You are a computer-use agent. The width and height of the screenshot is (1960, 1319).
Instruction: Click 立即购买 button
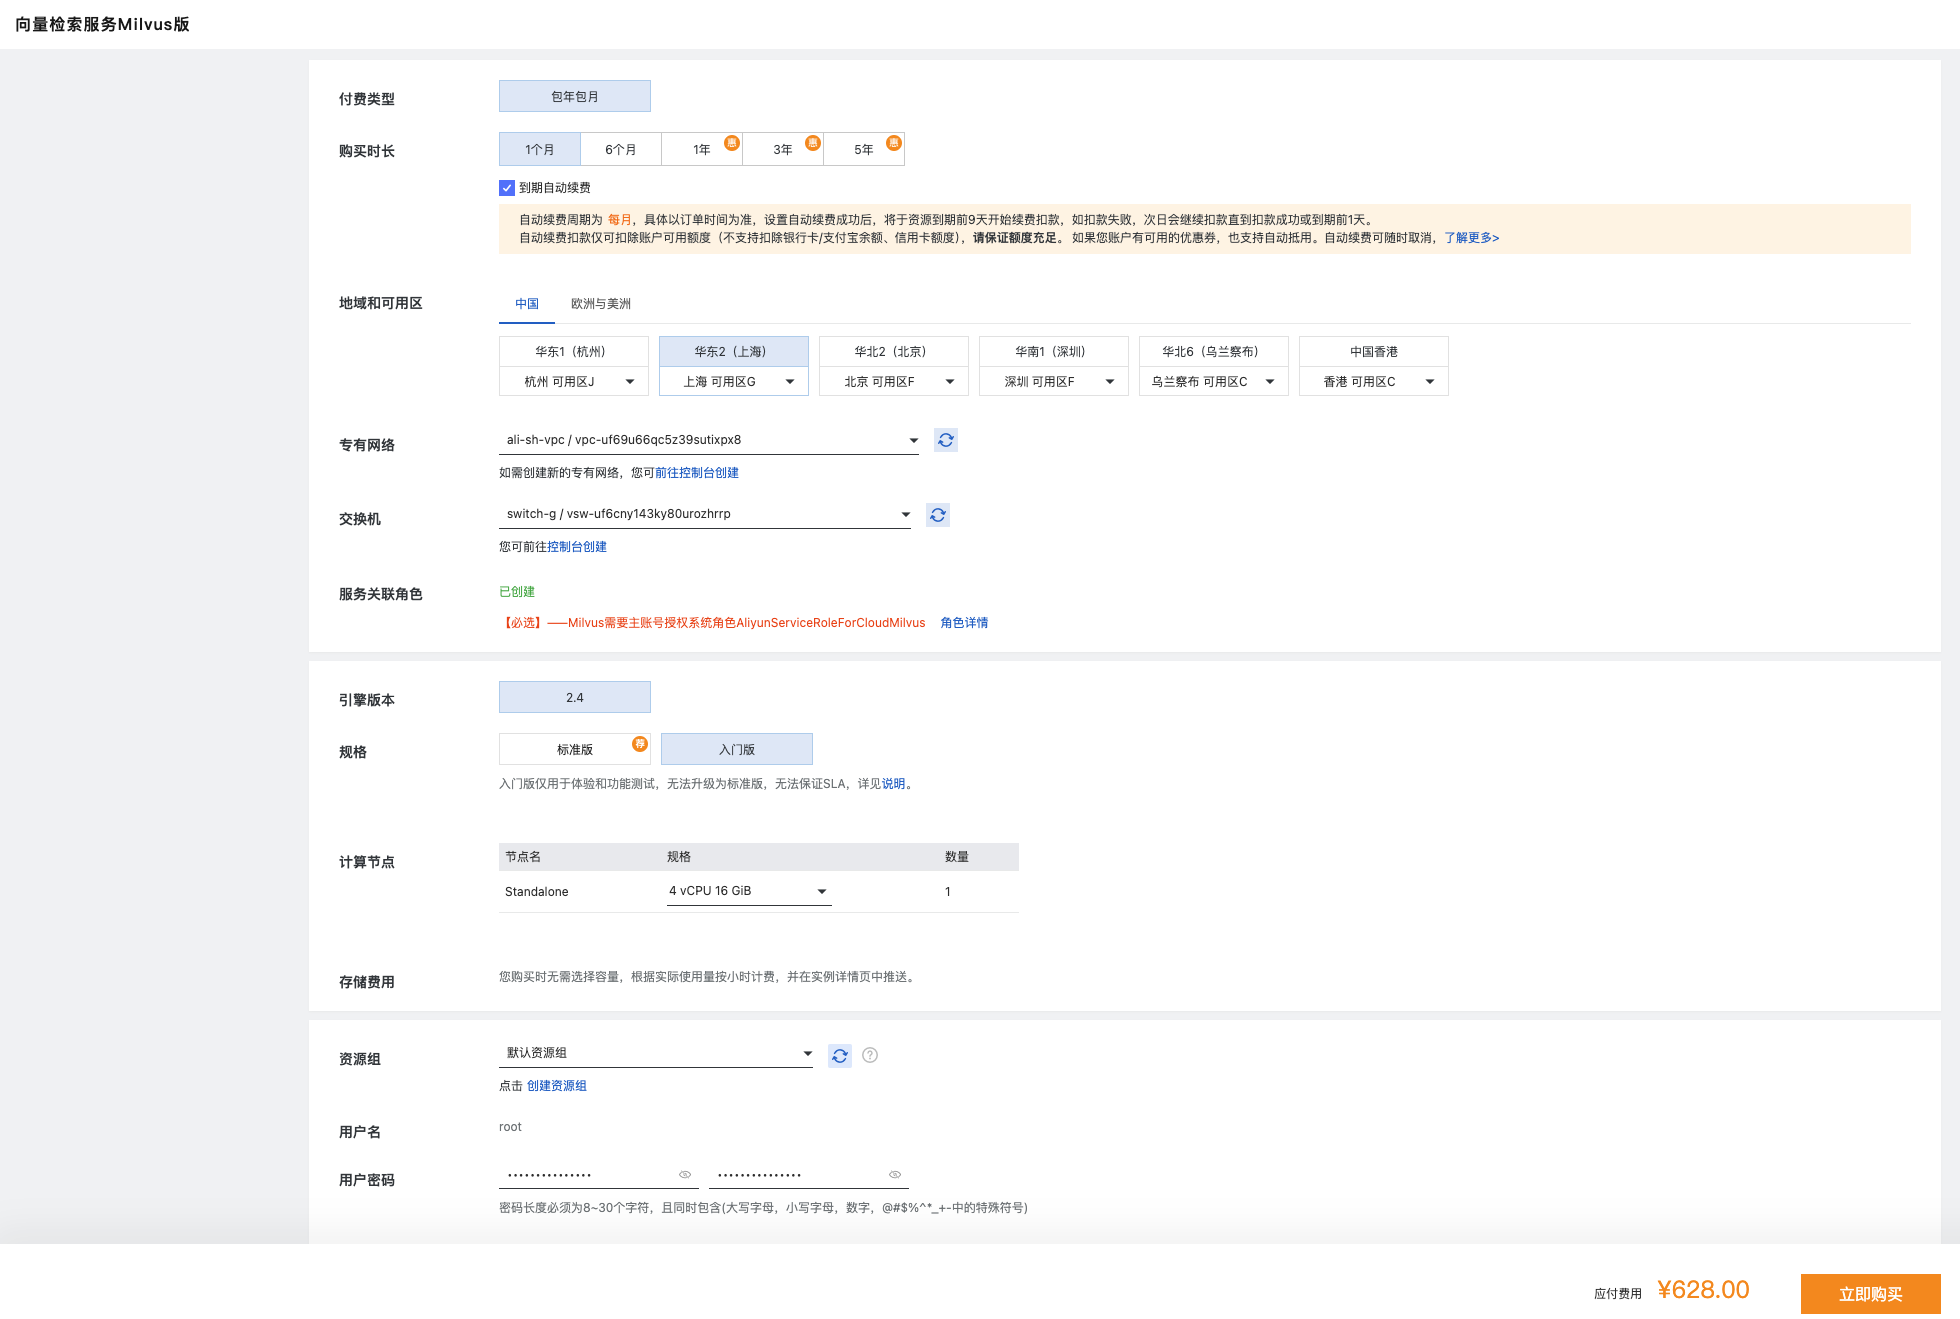coord(1869,1294)
